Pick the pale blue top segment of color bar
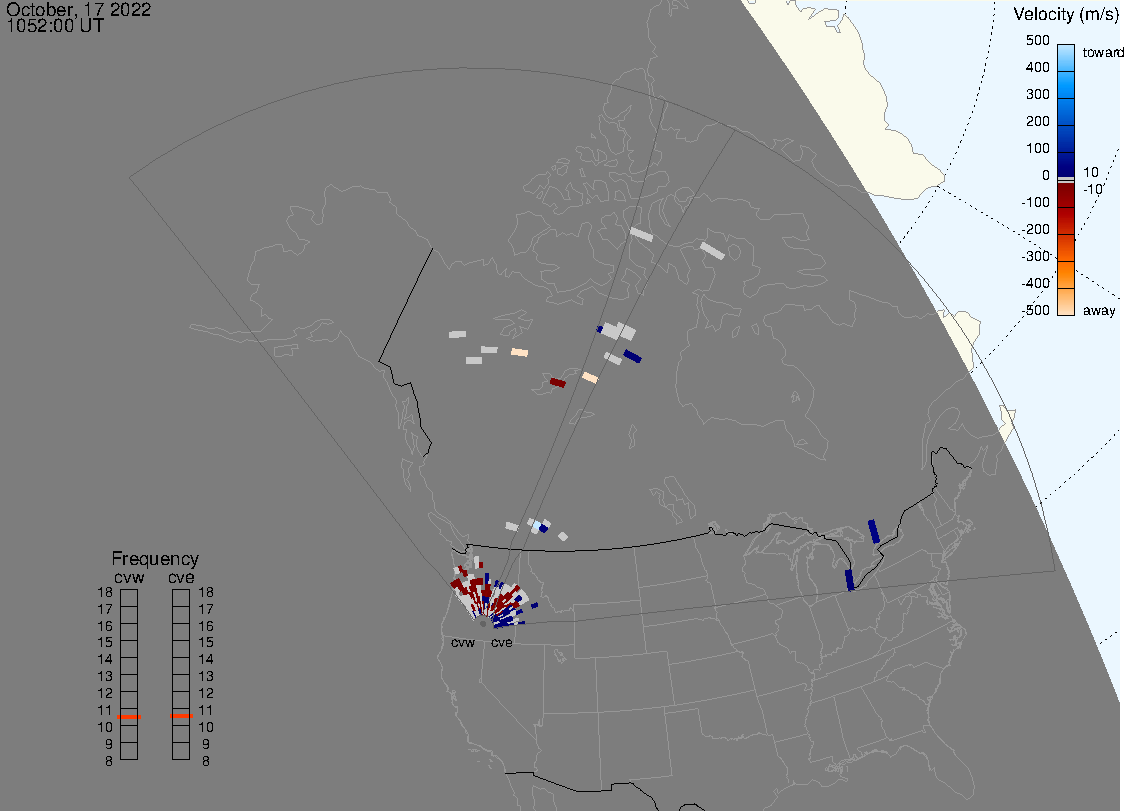The width and height of the screenshot is (1124, 811). [1066, 57]
